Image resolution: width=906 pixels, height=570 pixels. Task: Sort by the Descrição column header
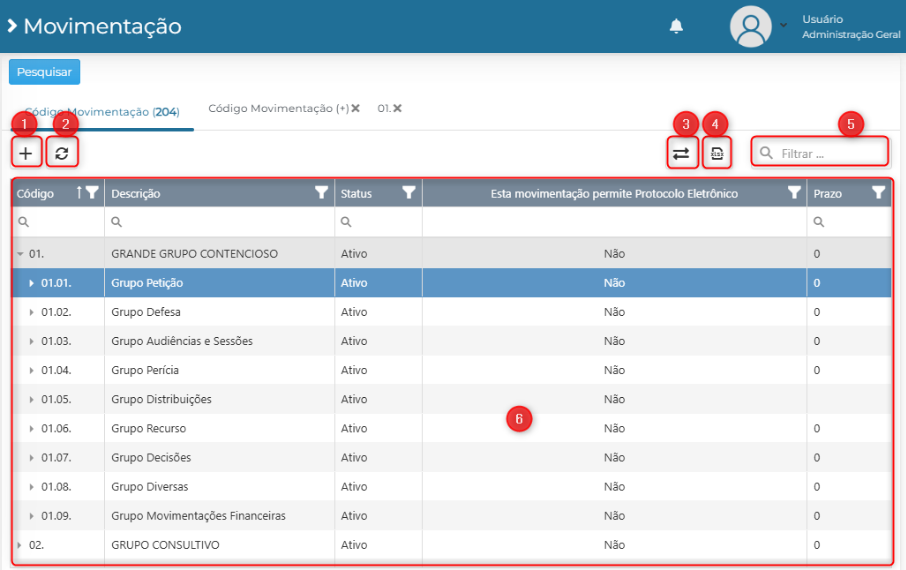pyautogui.click(x=136, y=194)
